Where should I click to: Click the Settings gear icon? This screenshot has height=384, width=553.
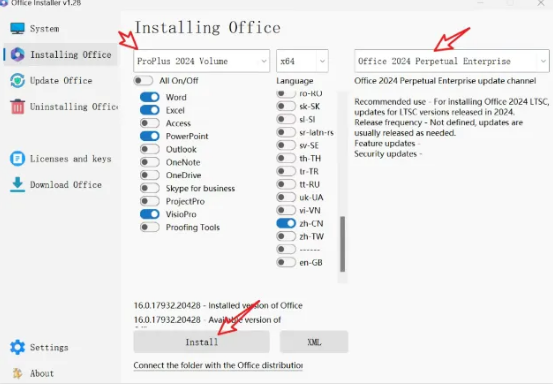coord(17,347)
